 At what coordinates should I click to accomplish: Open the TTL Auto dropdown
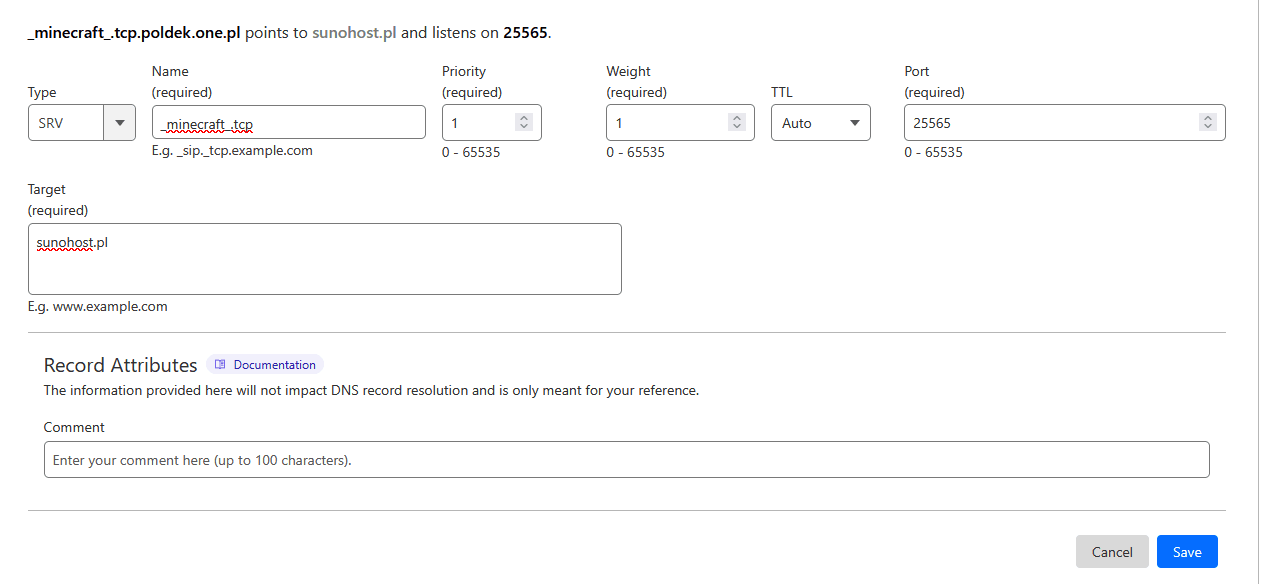820,123
